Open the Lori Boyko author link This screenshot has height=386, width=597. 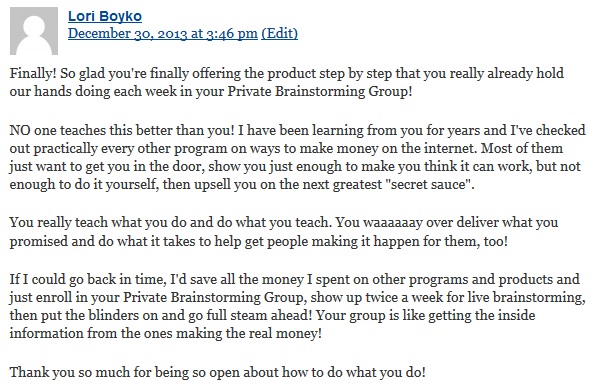pyautogui.click(x=105, y=16)
